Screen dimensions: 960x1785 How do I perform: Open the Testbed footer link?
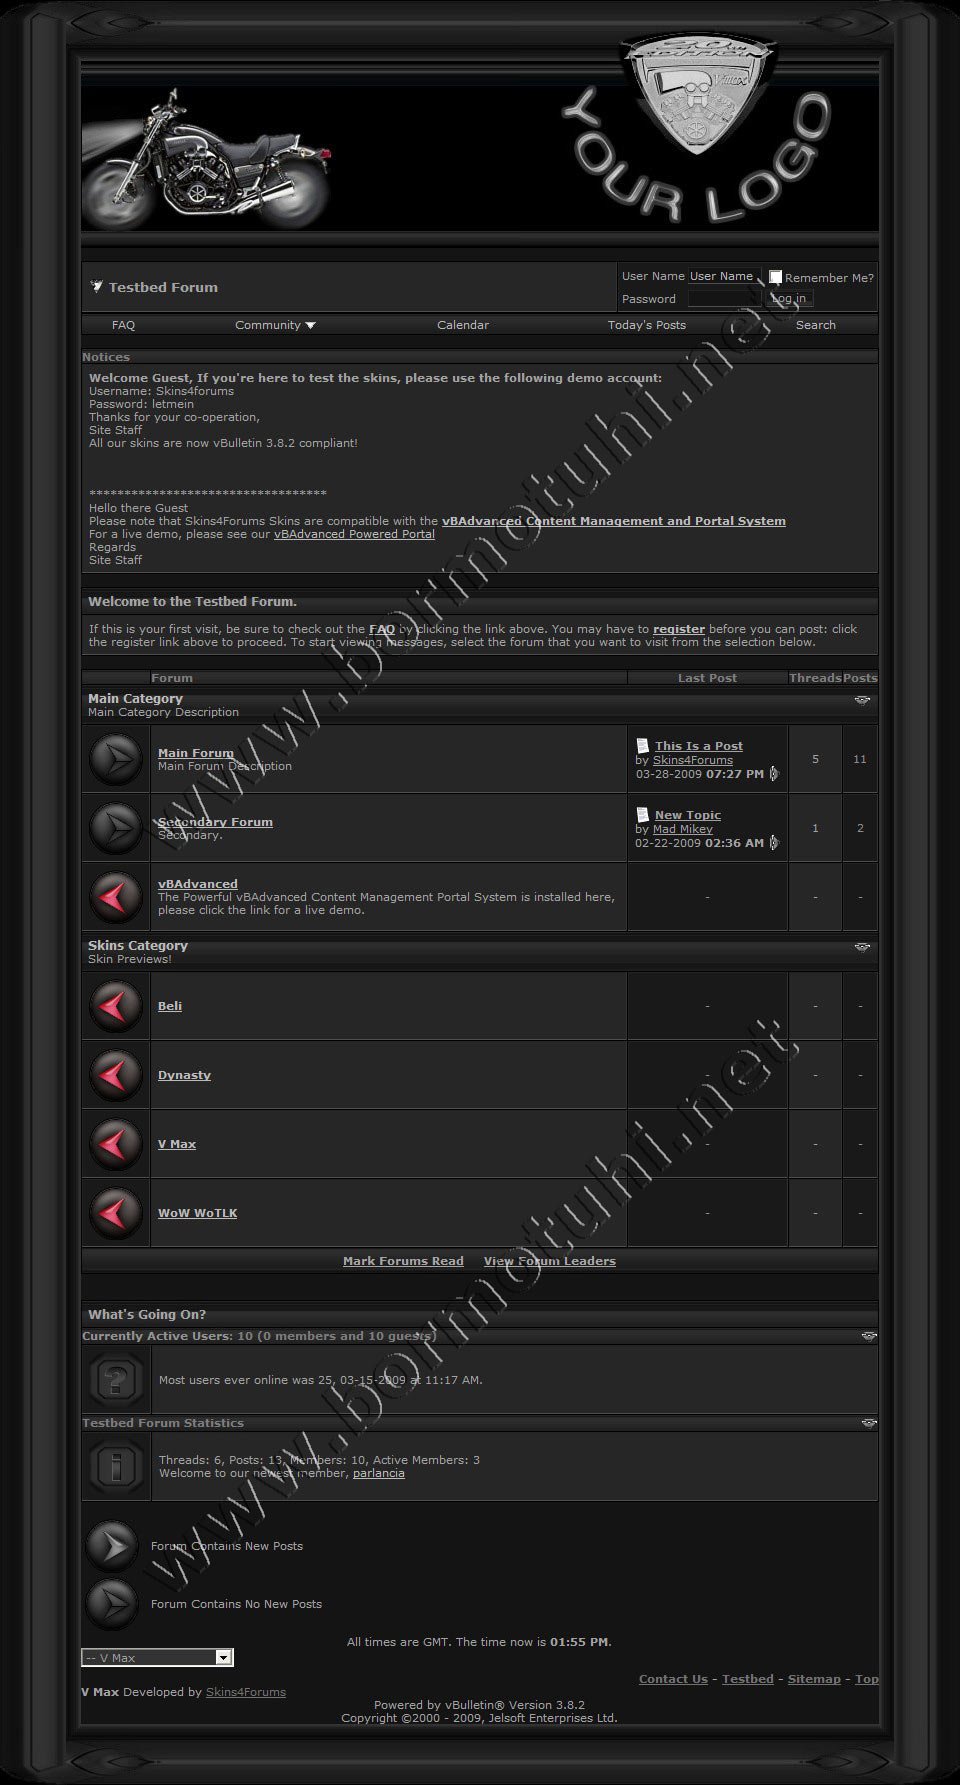point(748,1679)
